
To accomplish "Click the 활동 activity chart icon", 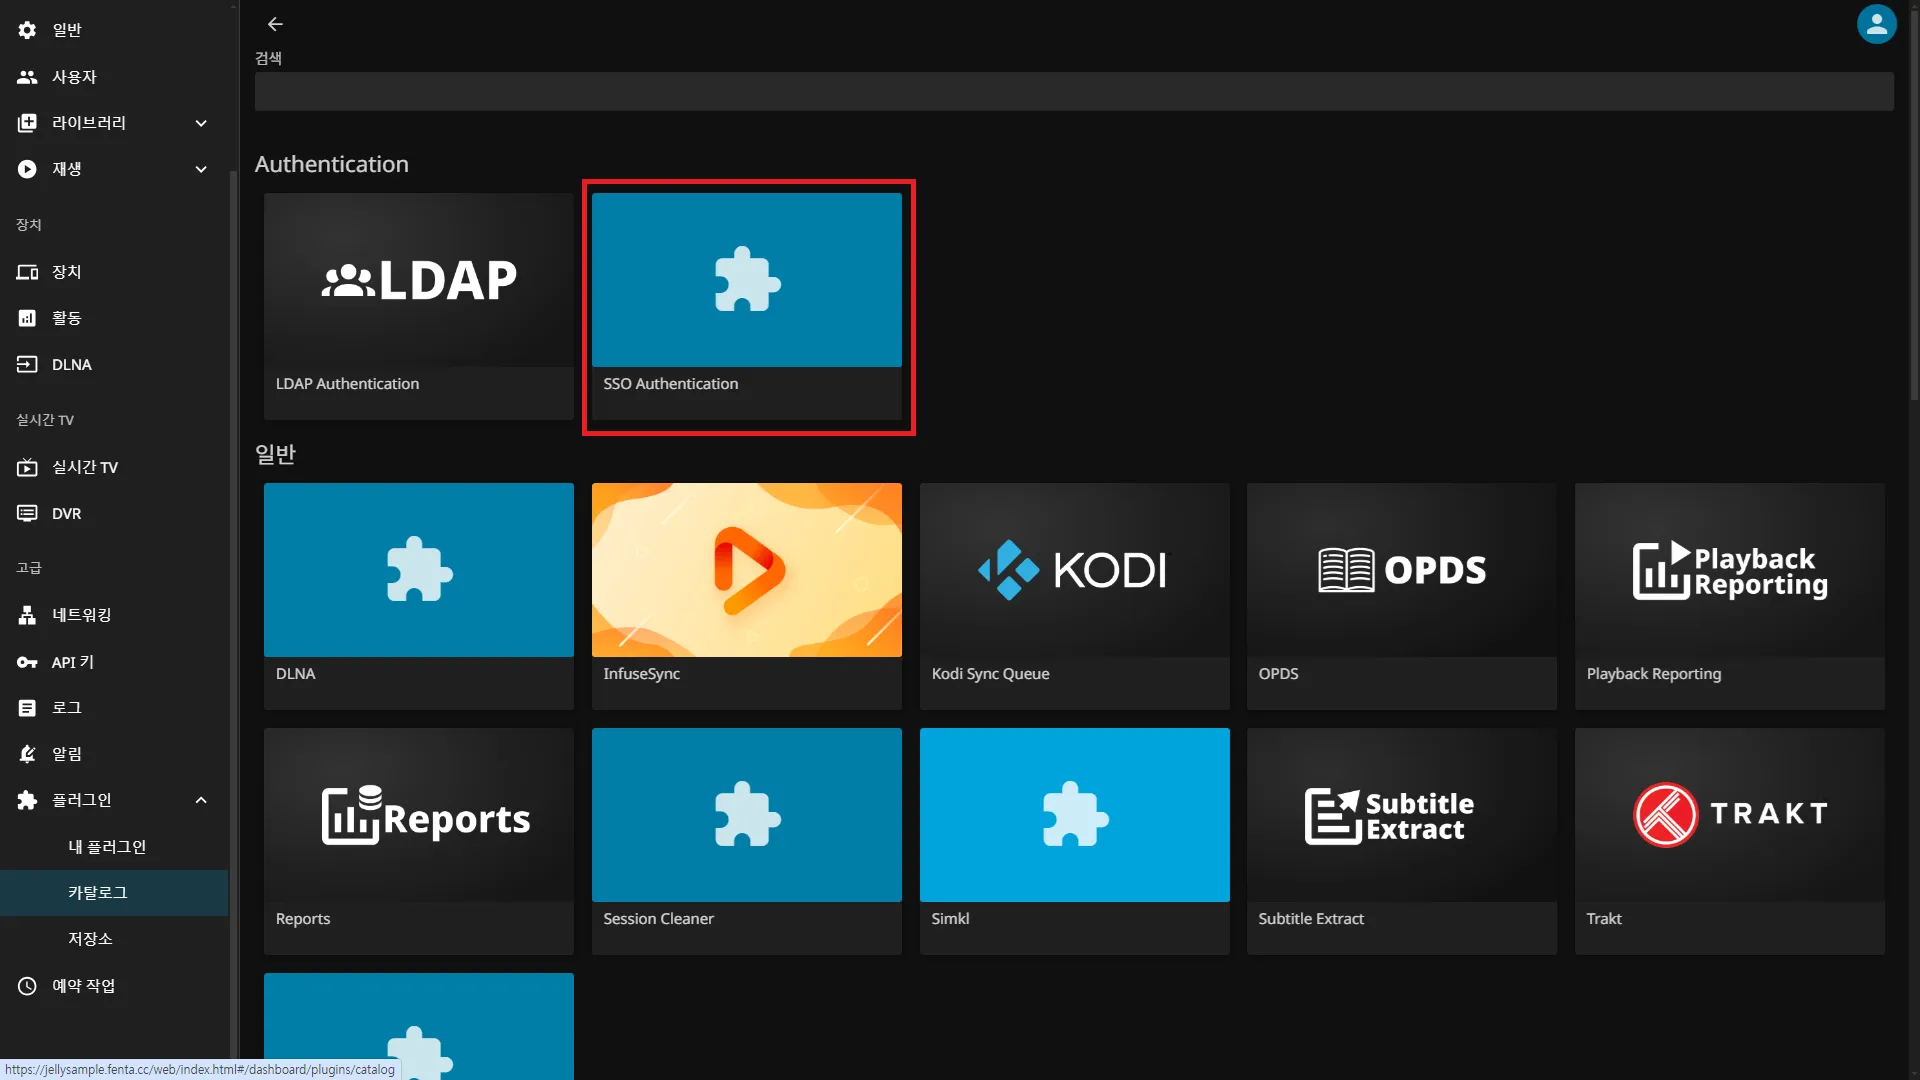I will (x=27, y=318).
